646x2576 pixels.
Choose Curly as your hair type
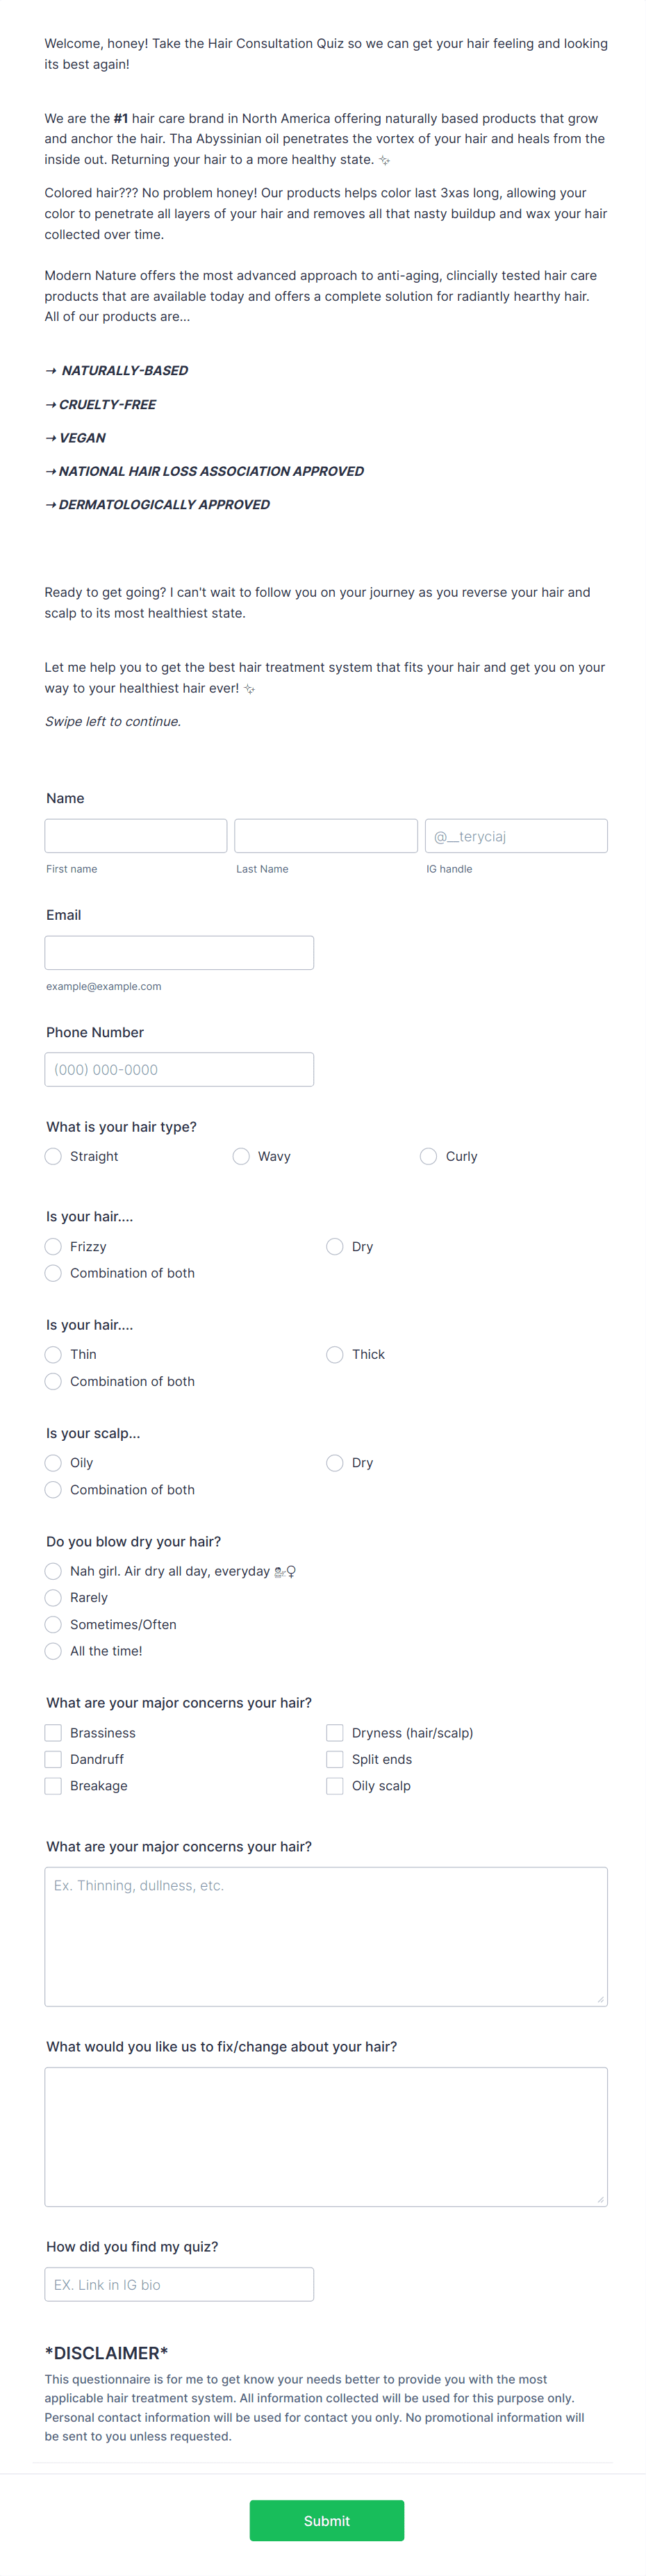click(428, 1156)
